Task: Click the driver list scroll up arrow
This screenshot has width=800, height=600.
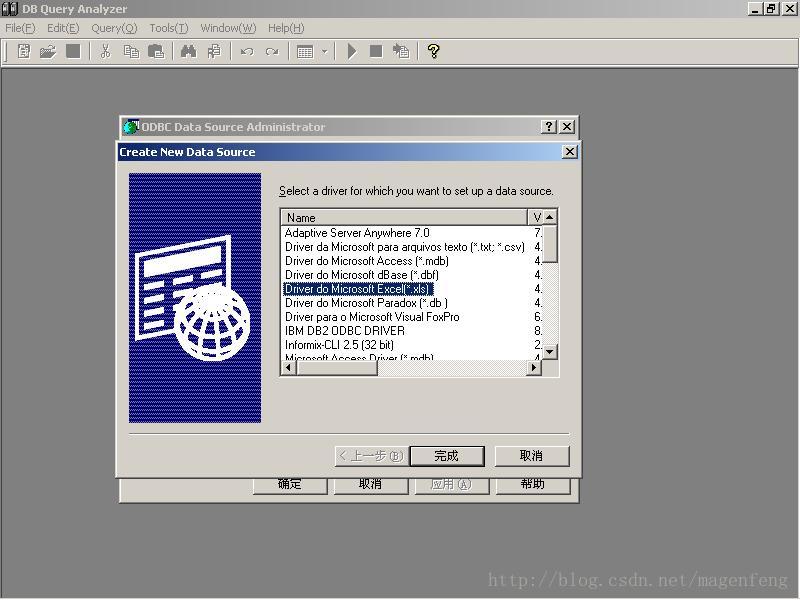Action: 549,217
